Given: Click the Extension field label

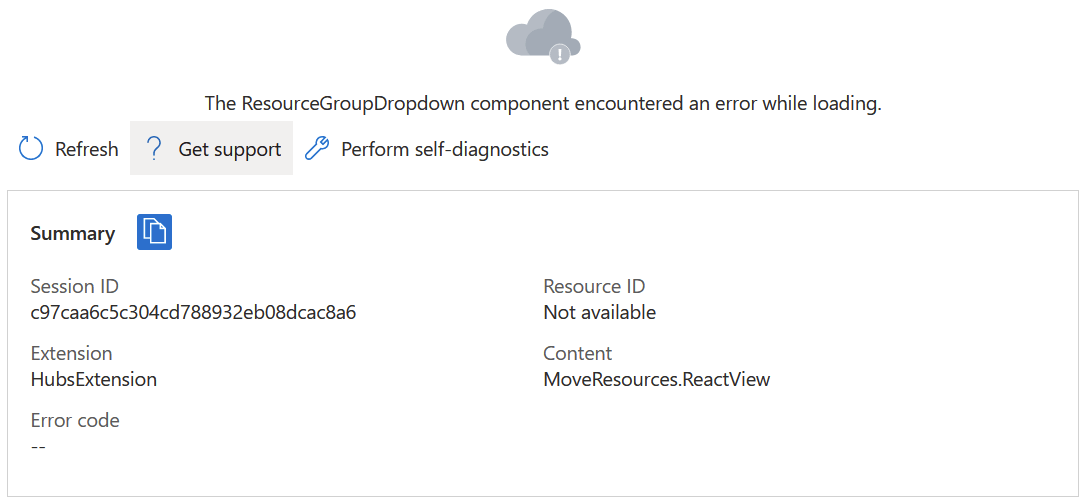Looking at the screenshot, I should (71, 353).
